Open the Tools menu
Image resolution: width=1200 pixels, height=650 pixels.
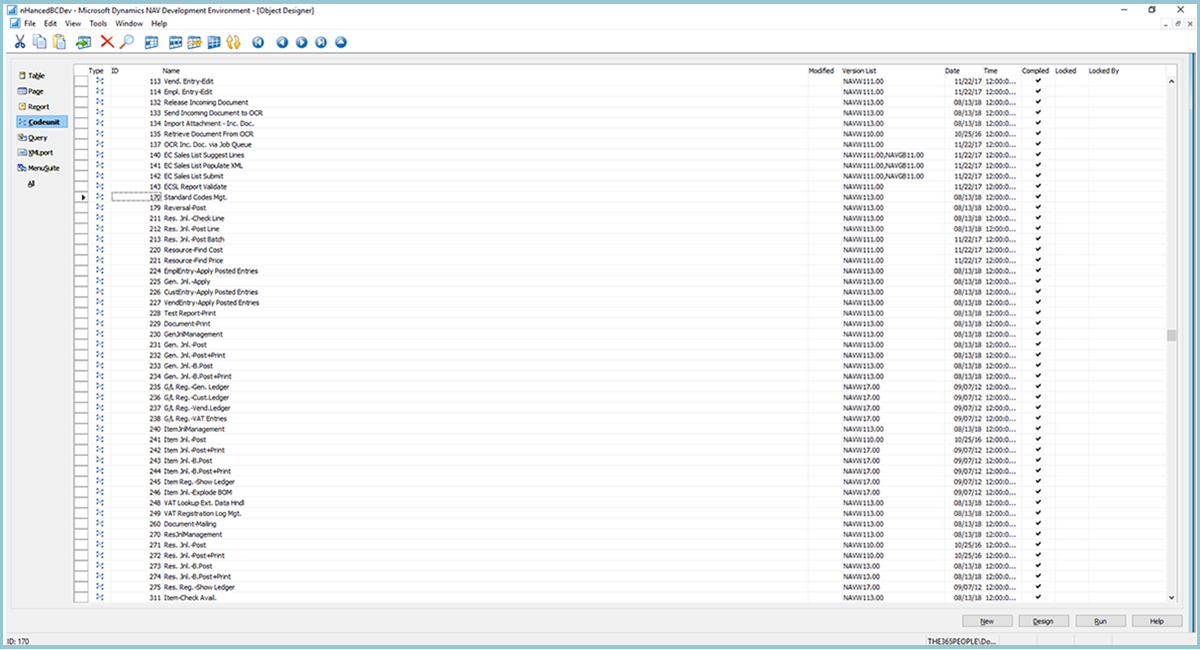tap(98, 23)
